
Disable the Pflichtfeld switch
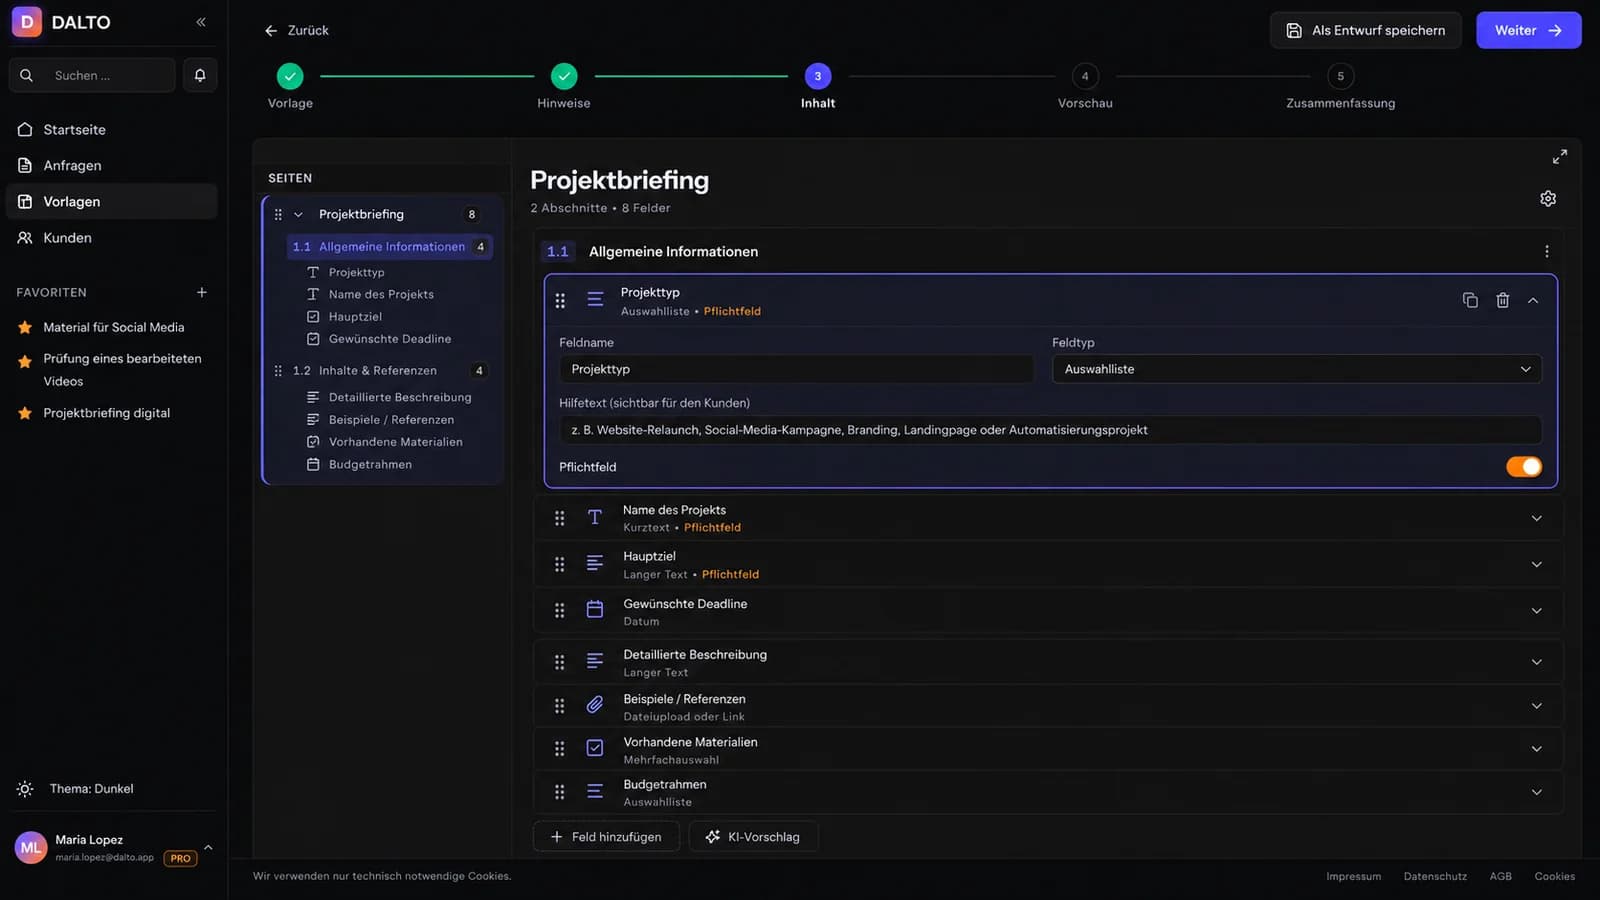click(1524, 467)
